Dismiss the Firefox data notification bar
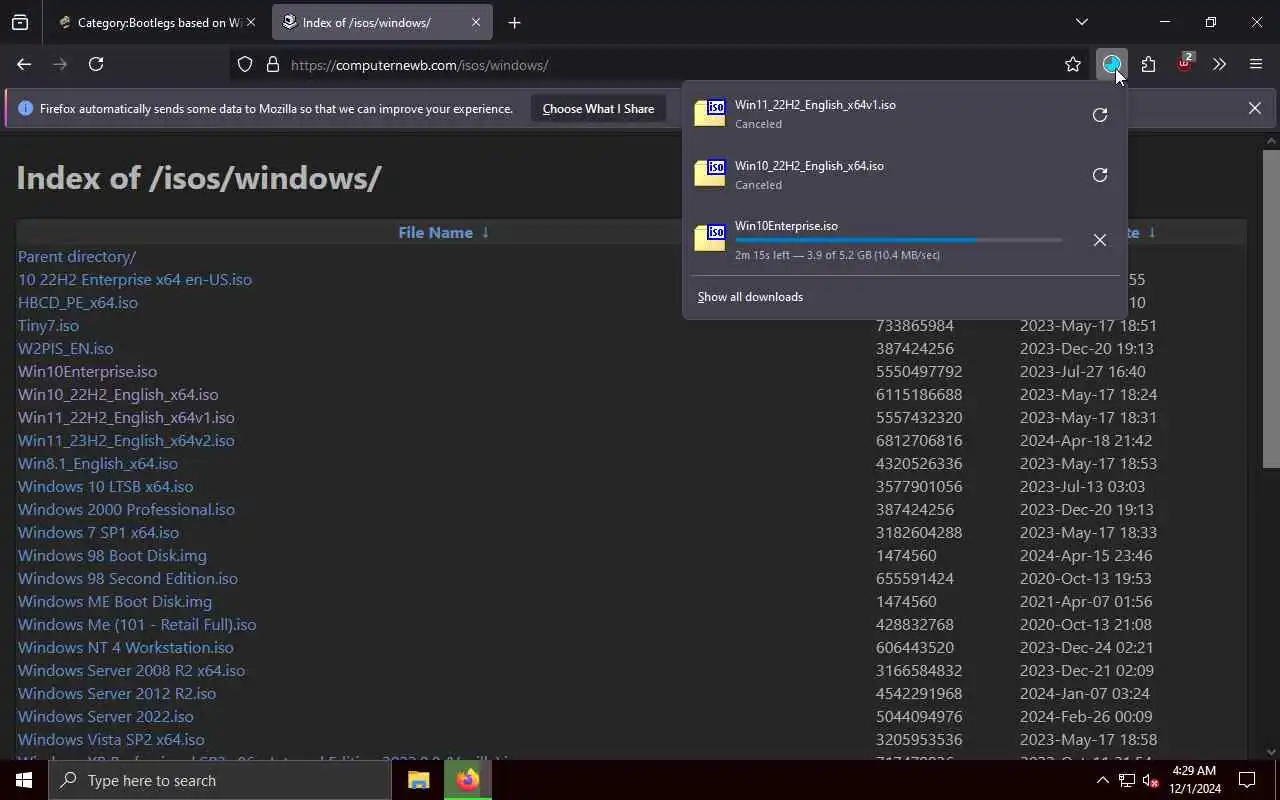Screen dimensions: 1280x800 click(1254, 108)
